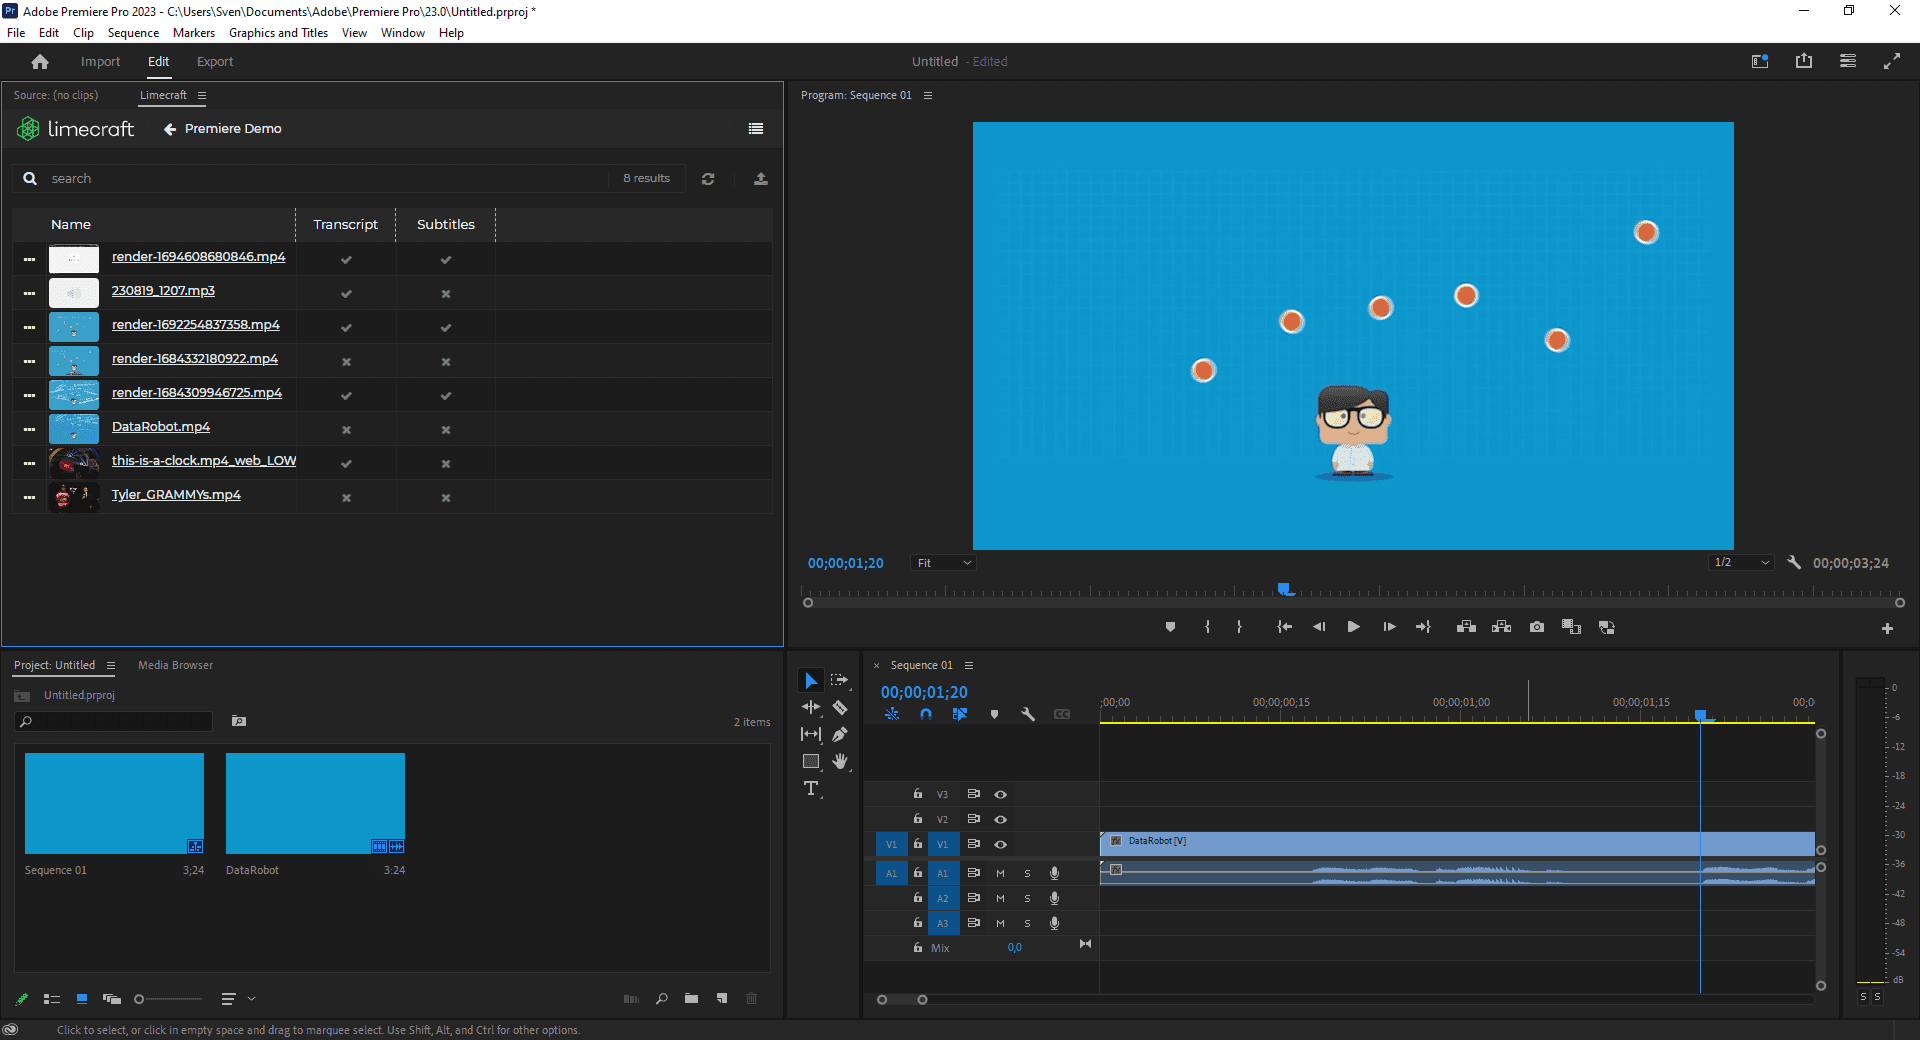Screen dimensions: 1920x1040
Task: Refresh the Limecraft results list
Action: [708, 179]
